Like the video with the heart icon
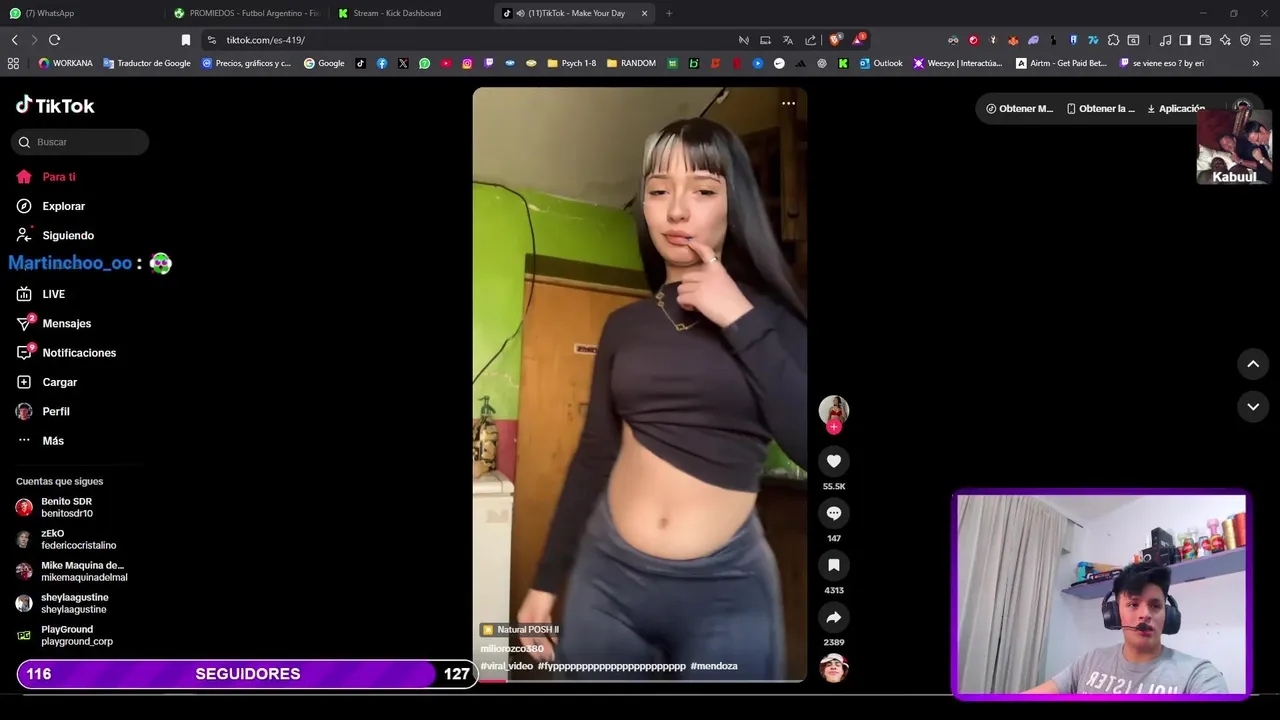This screenshot has height=720, width=1280. tap(833, 461)
